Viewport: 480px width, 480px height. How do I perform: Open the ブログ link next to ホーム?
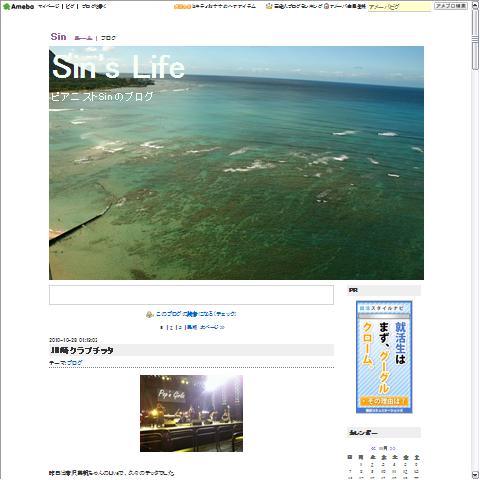pyautogui.click(x=108, y=38)
